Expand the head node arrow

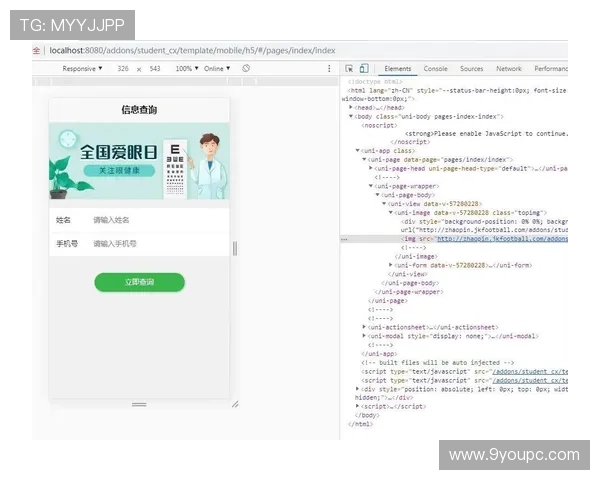[351, 108]
